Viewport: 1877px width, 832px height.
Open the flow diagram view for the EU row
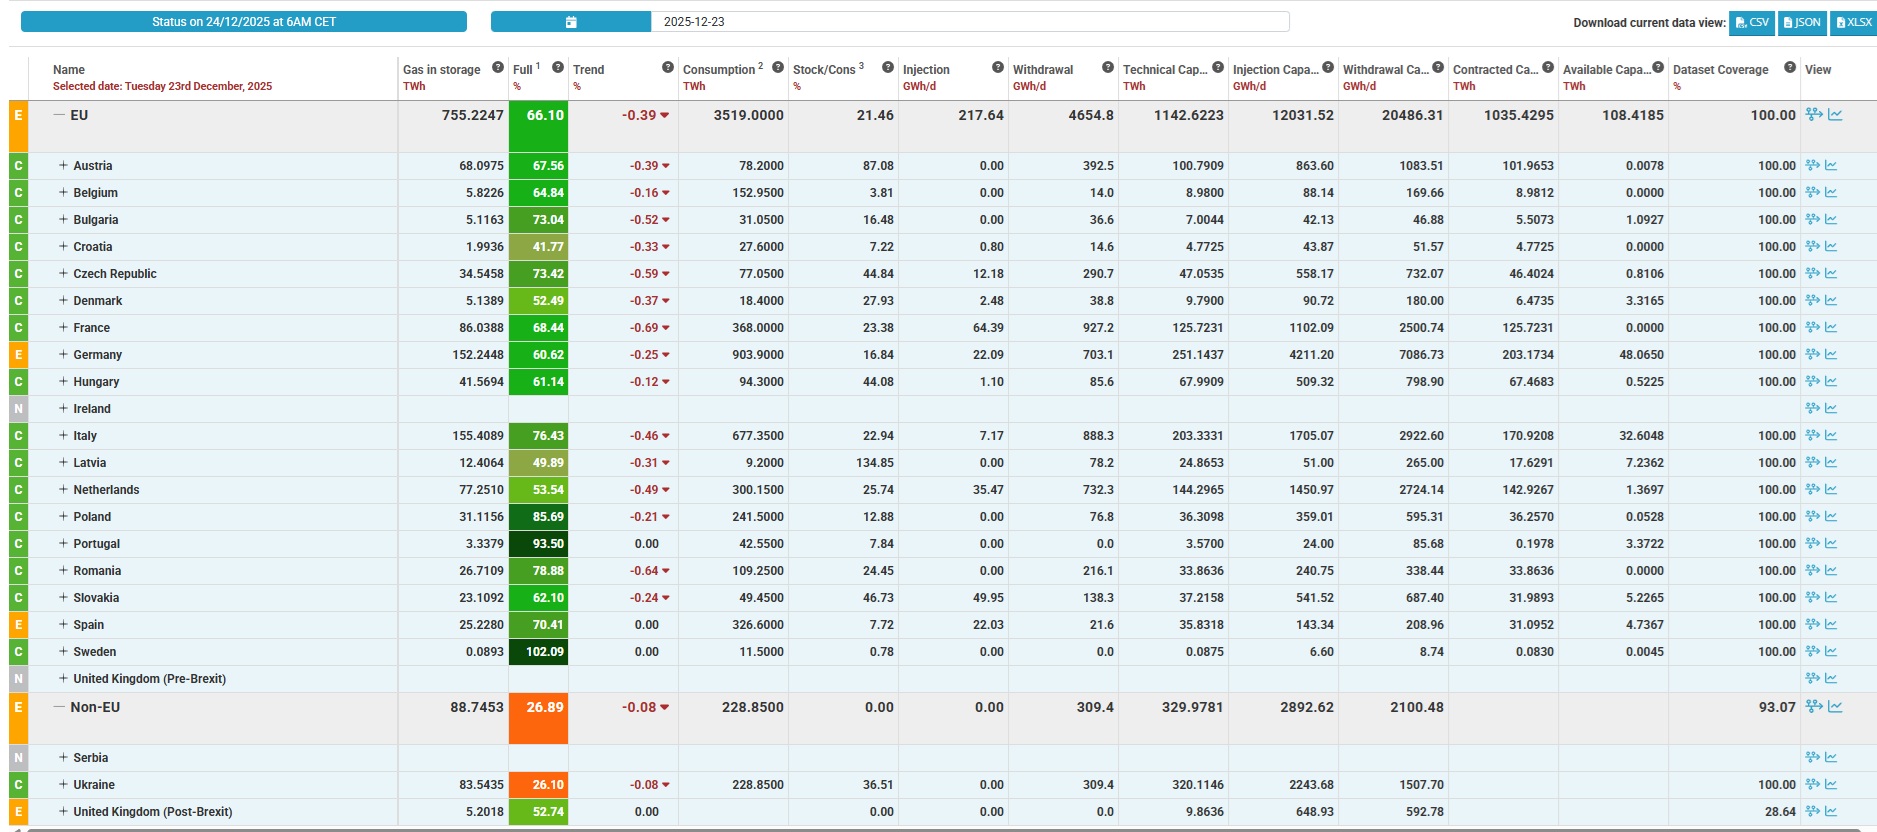(x=1814, y=115)
